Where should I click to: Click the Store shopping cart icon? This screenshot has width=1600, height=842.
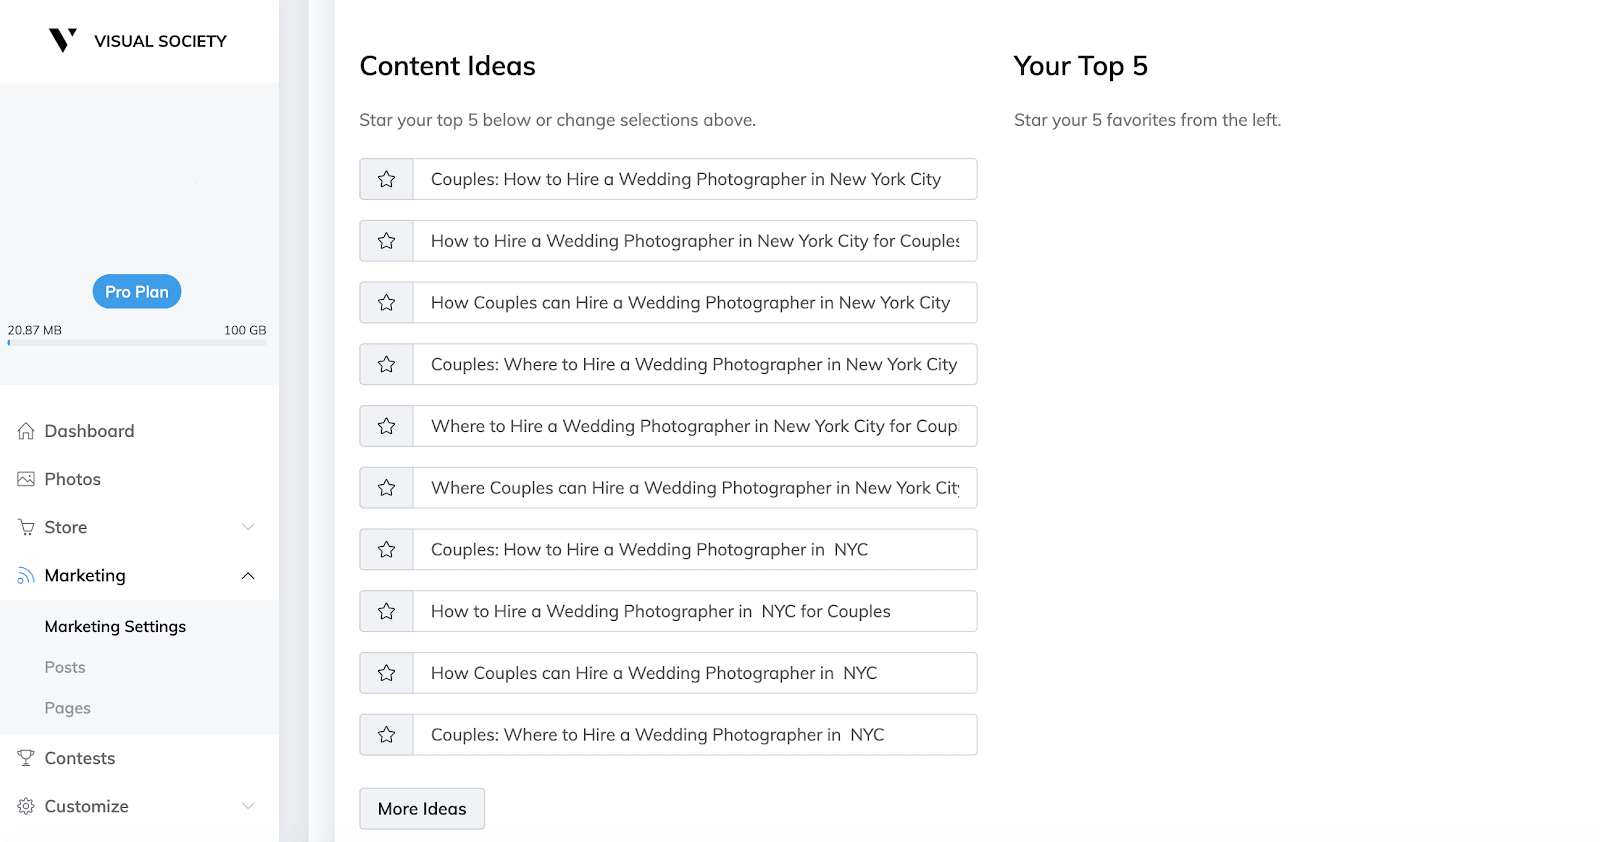[x=26, y=527]
